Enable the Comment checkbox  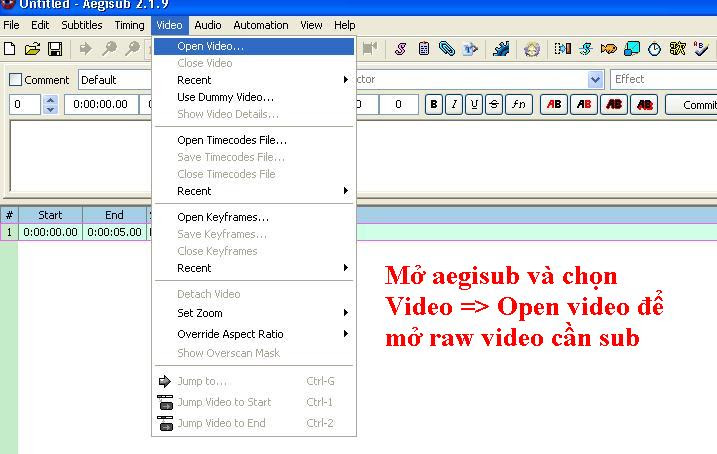point(15,80)
